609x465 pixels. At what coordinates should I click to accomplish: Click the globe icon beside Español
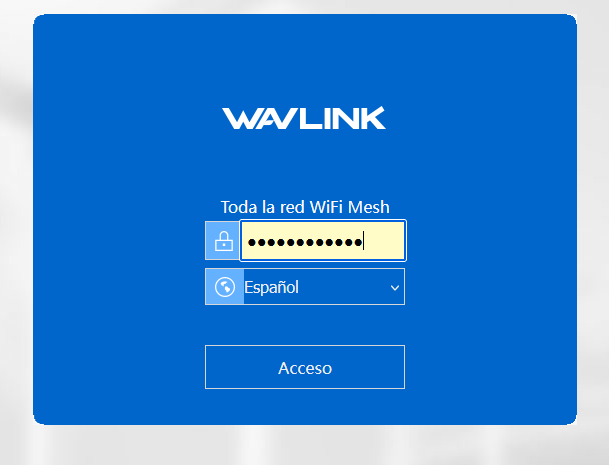[225, 287]
